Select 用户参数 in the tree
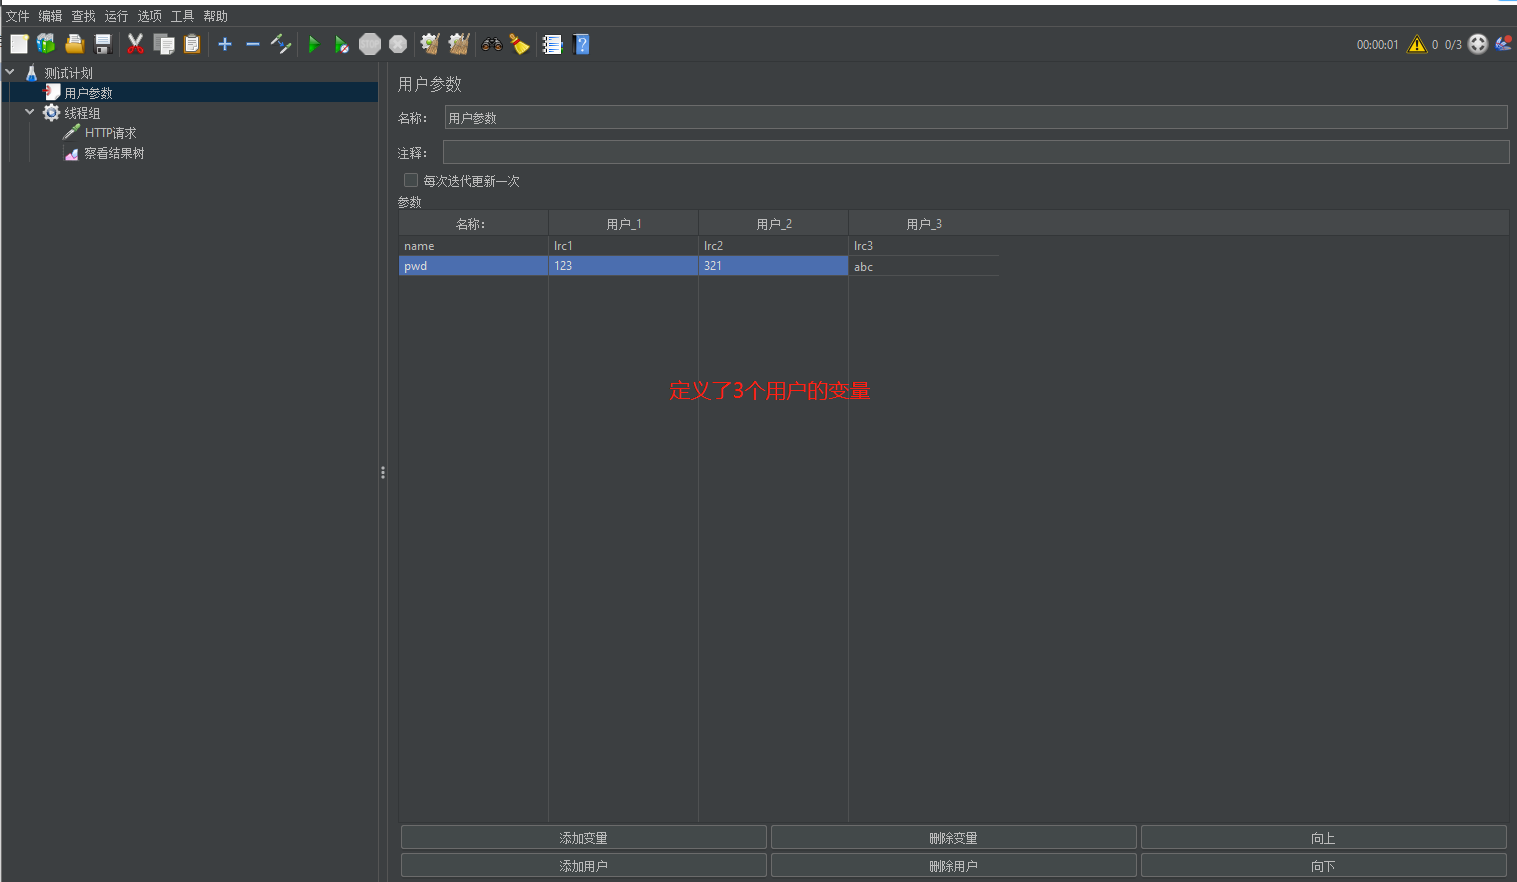Viewport: 1517px width, 882px height. pos(89,93)
